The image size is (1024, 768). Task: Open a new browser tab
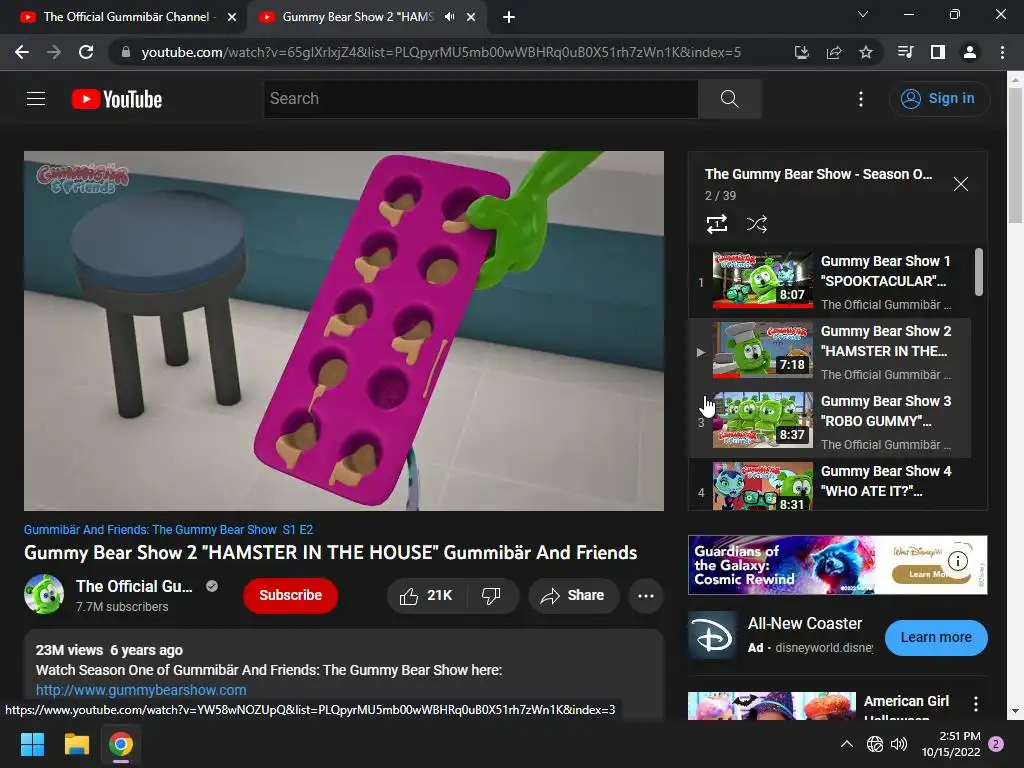509,17
